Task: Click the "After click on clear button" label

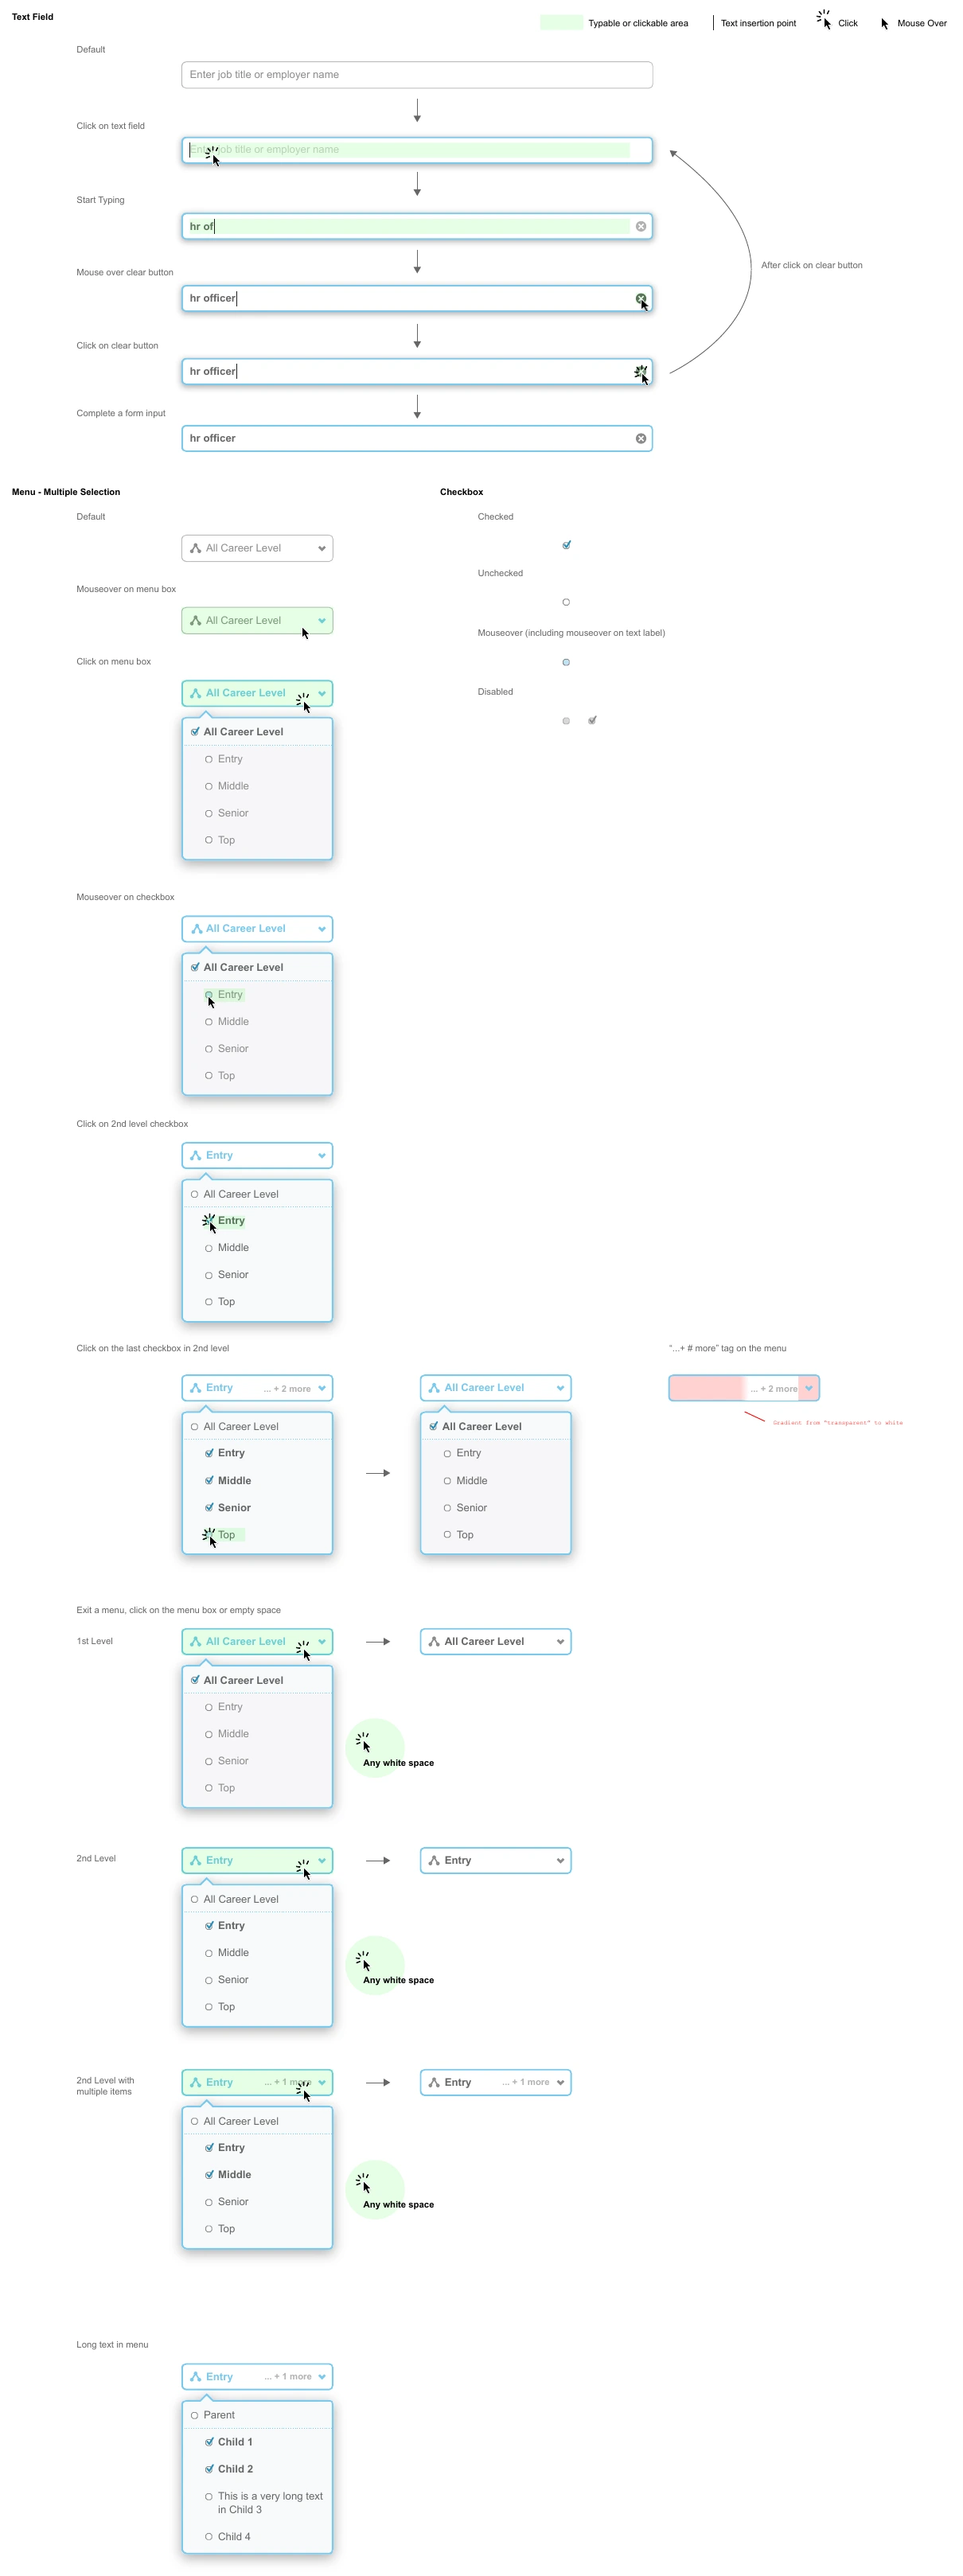Action: pos(811,265)
